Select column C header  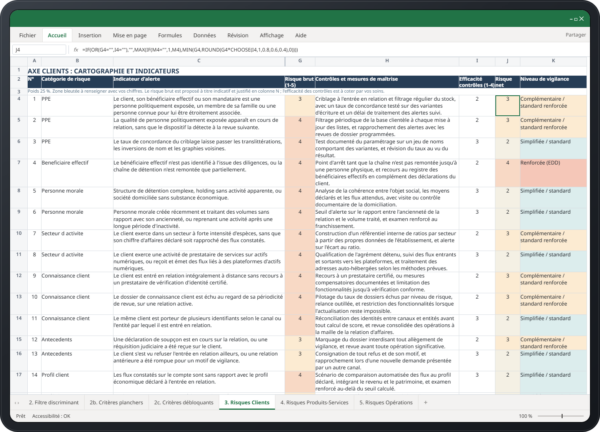click(199, 60)
